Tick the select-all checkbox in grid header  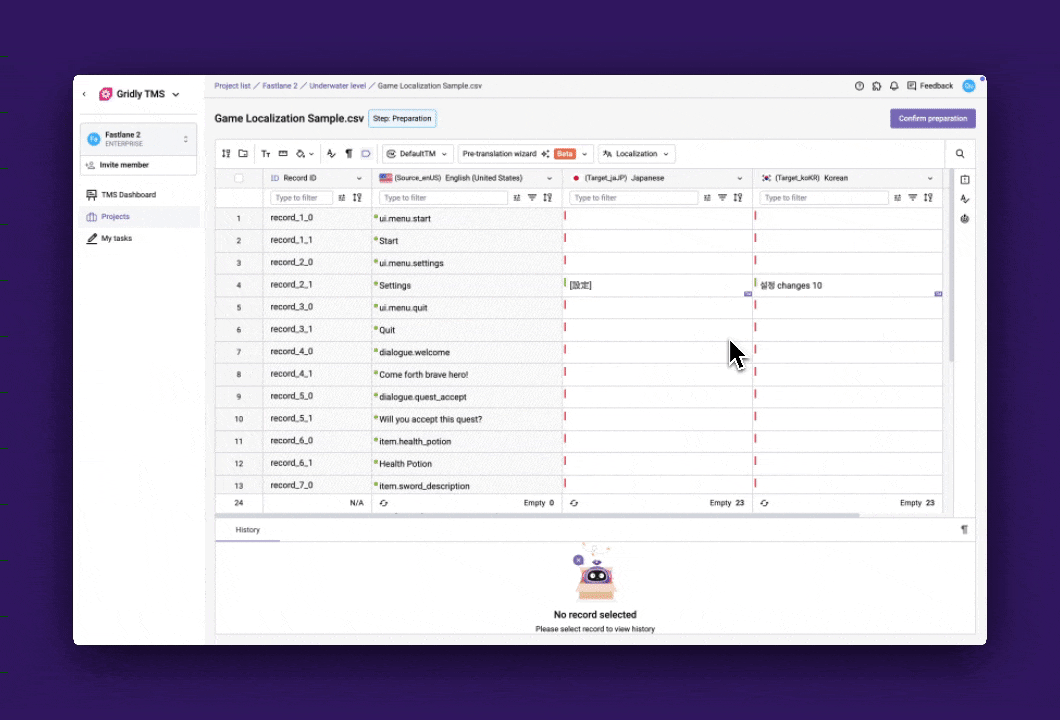pos(238,178)
